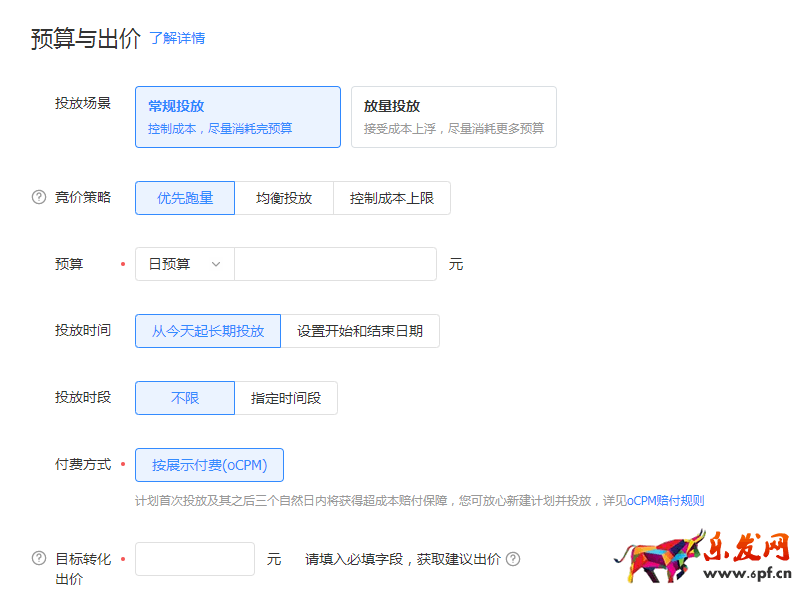
Task: Click help icon beside 目标转化出价
Action: point(39,558)
